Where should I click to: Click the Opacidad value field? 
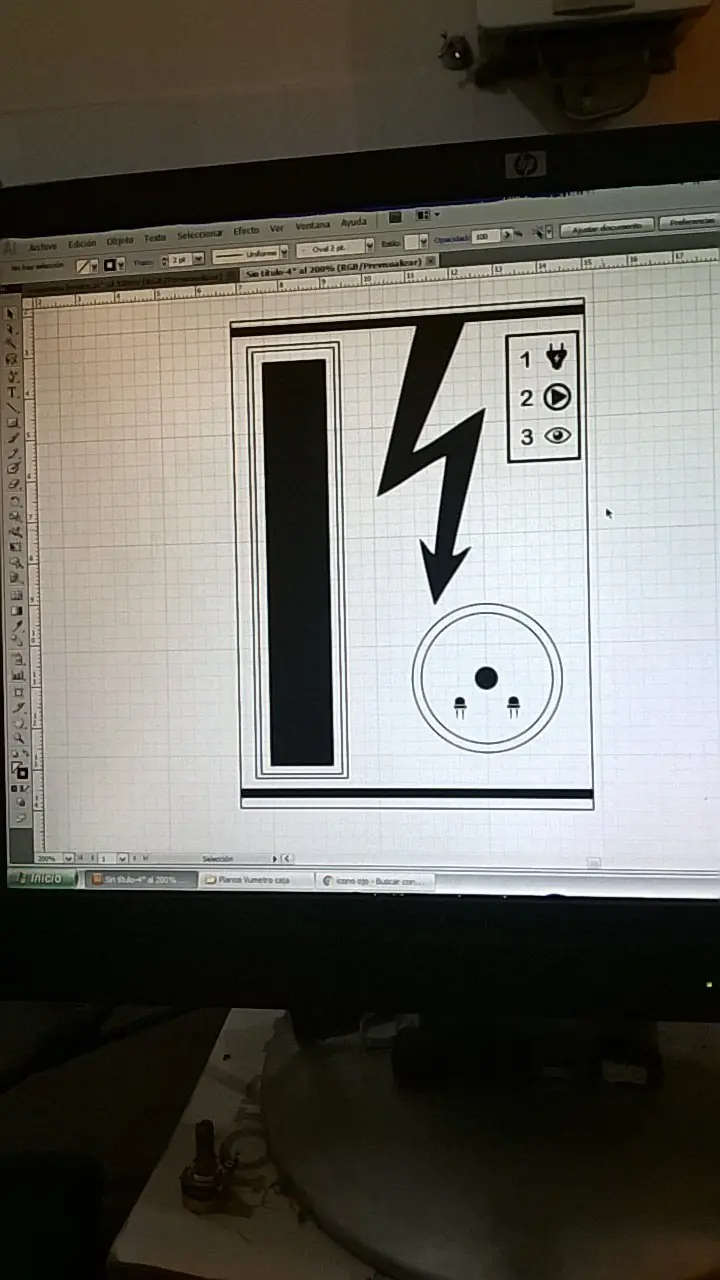coord(485,236)
